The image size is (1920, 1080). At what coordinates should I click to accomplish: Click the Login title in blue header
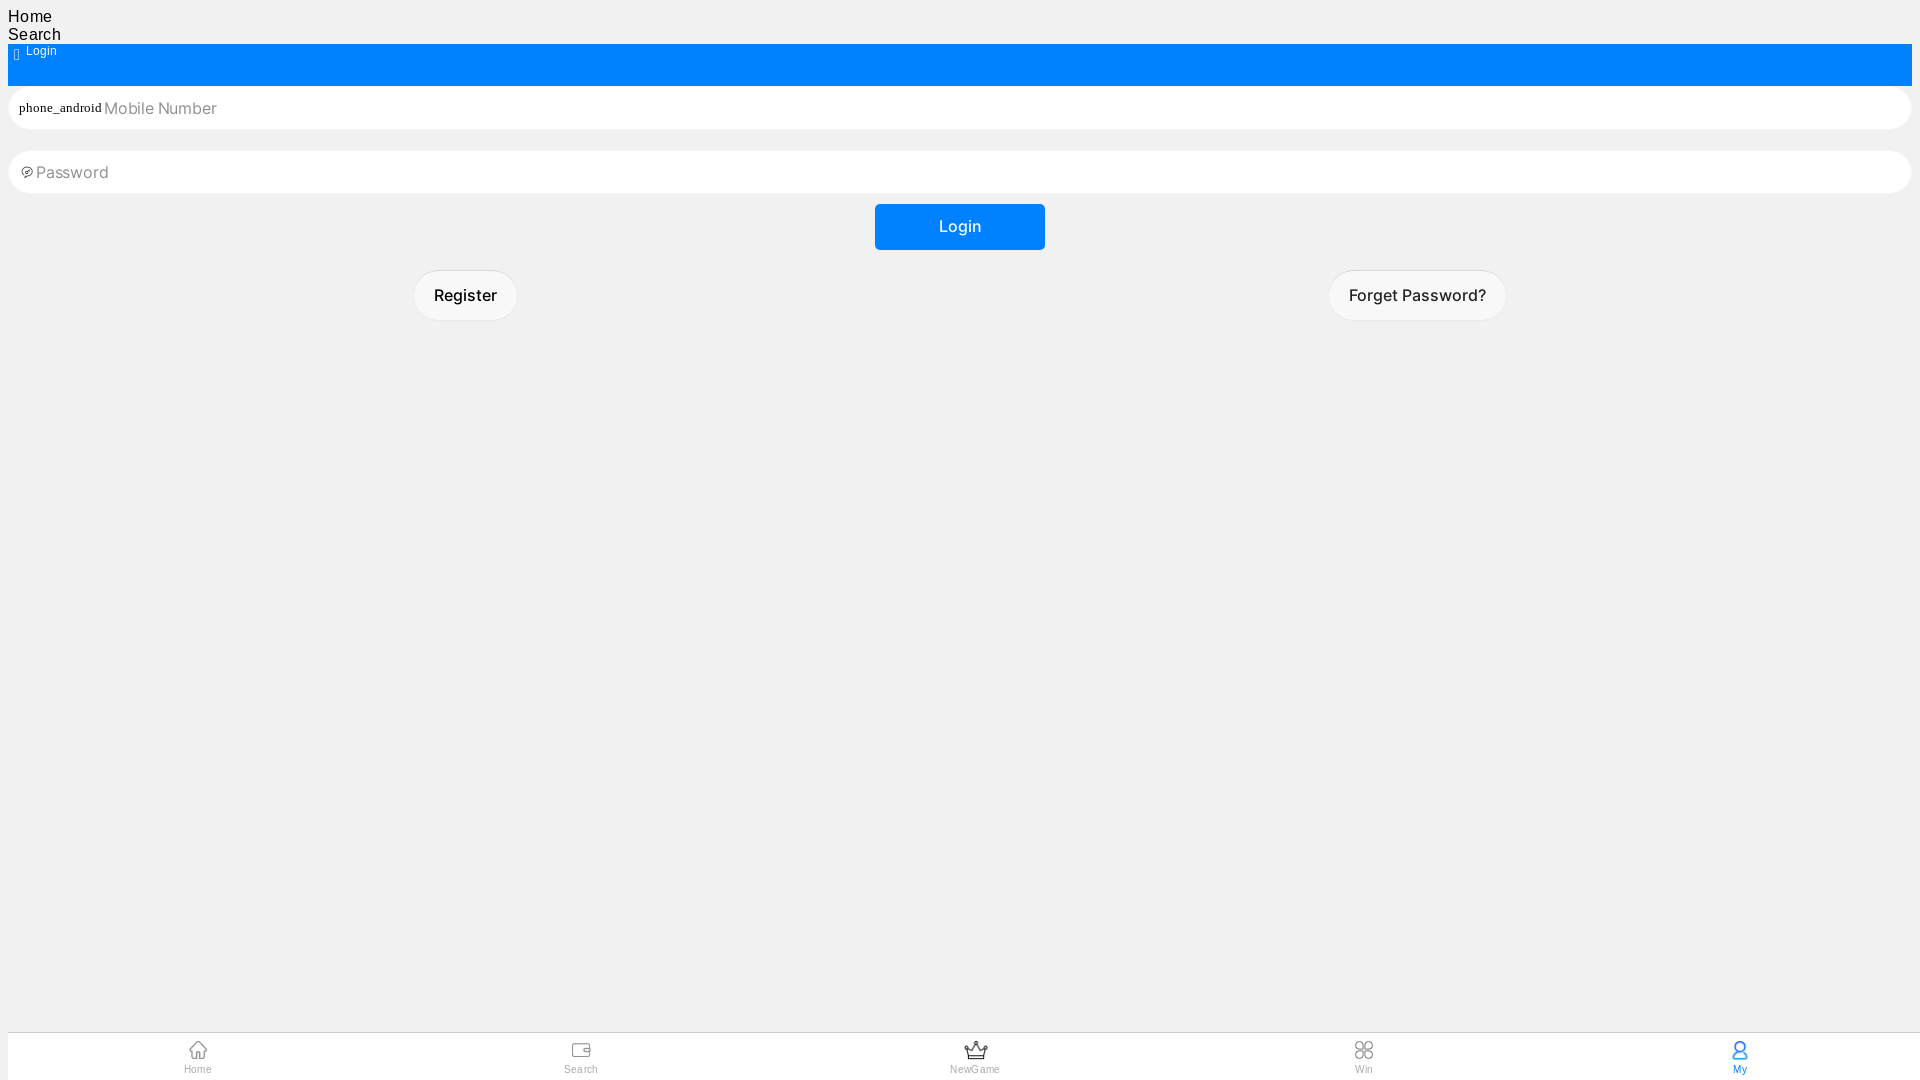[x=41, y=51]
